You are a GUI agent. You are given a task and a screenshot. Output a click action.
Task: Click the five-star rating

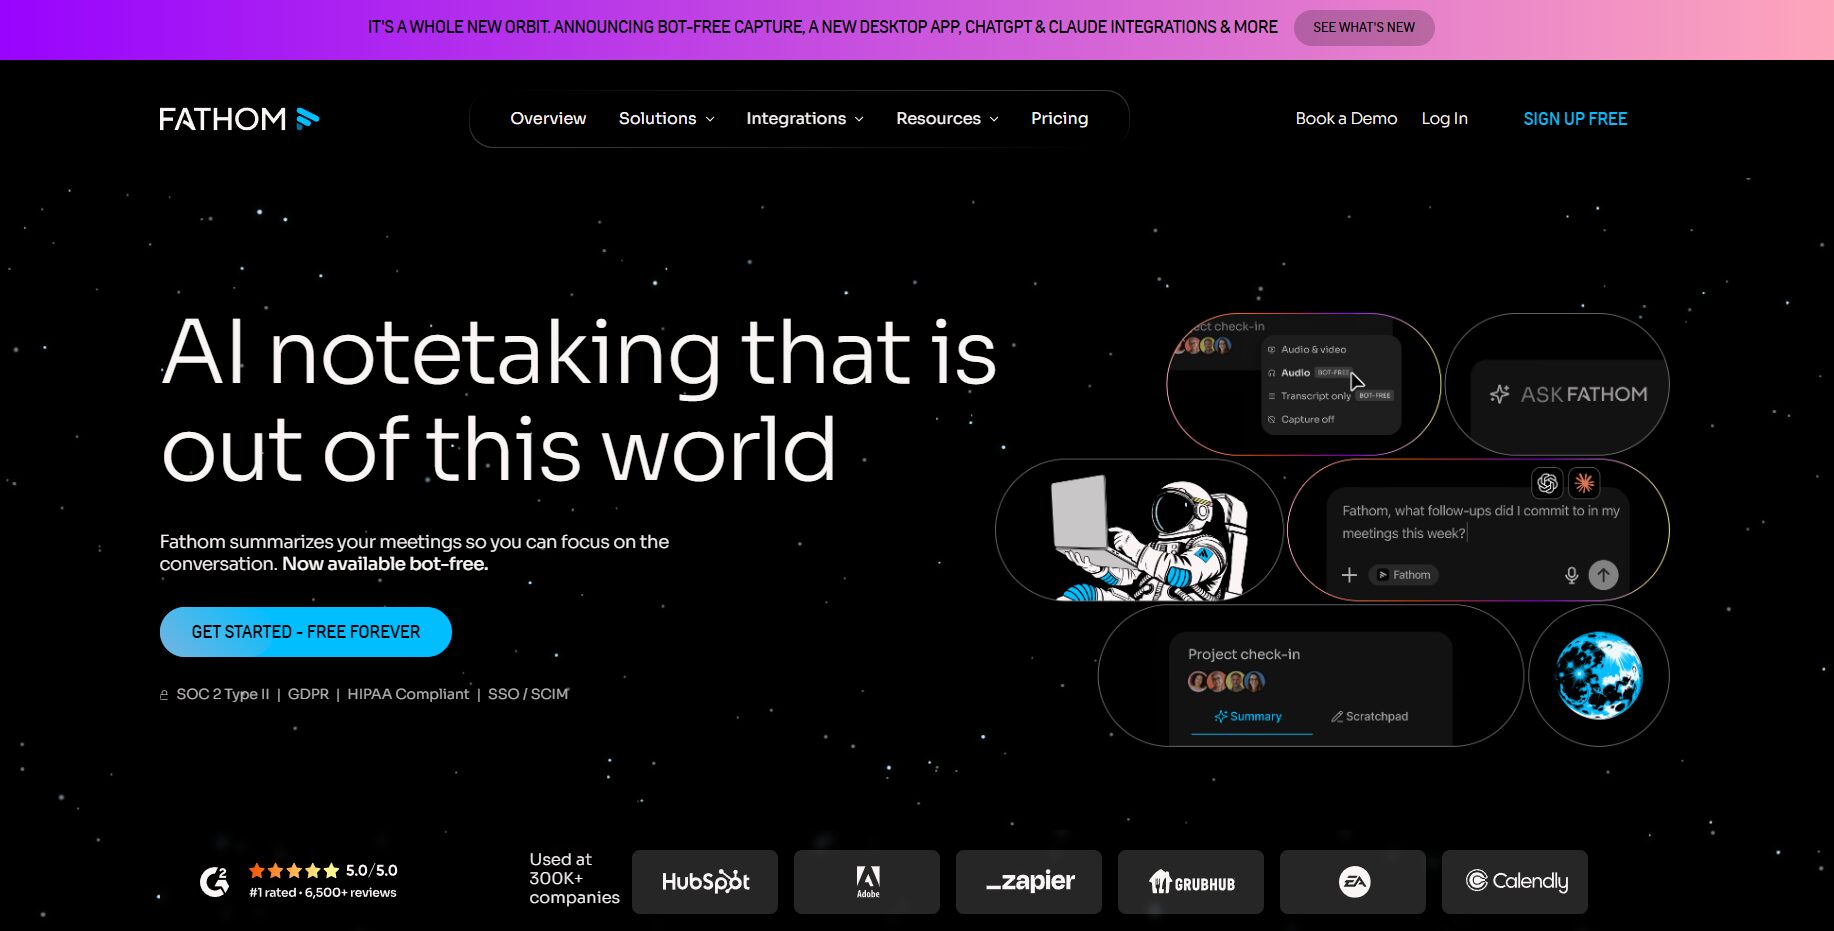click(x=294, y=871)
